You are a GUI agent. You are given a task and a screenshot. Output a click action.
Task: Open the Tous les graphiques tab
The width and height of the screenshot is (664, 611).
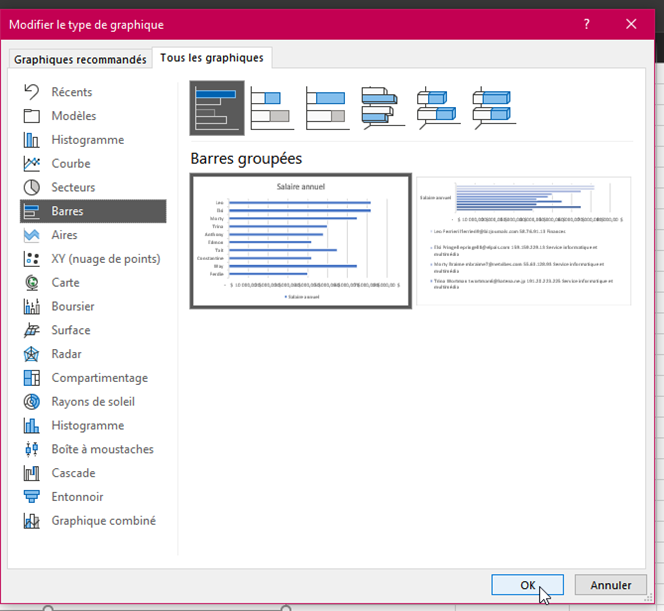pyautogui.click(x=214, y=58)
